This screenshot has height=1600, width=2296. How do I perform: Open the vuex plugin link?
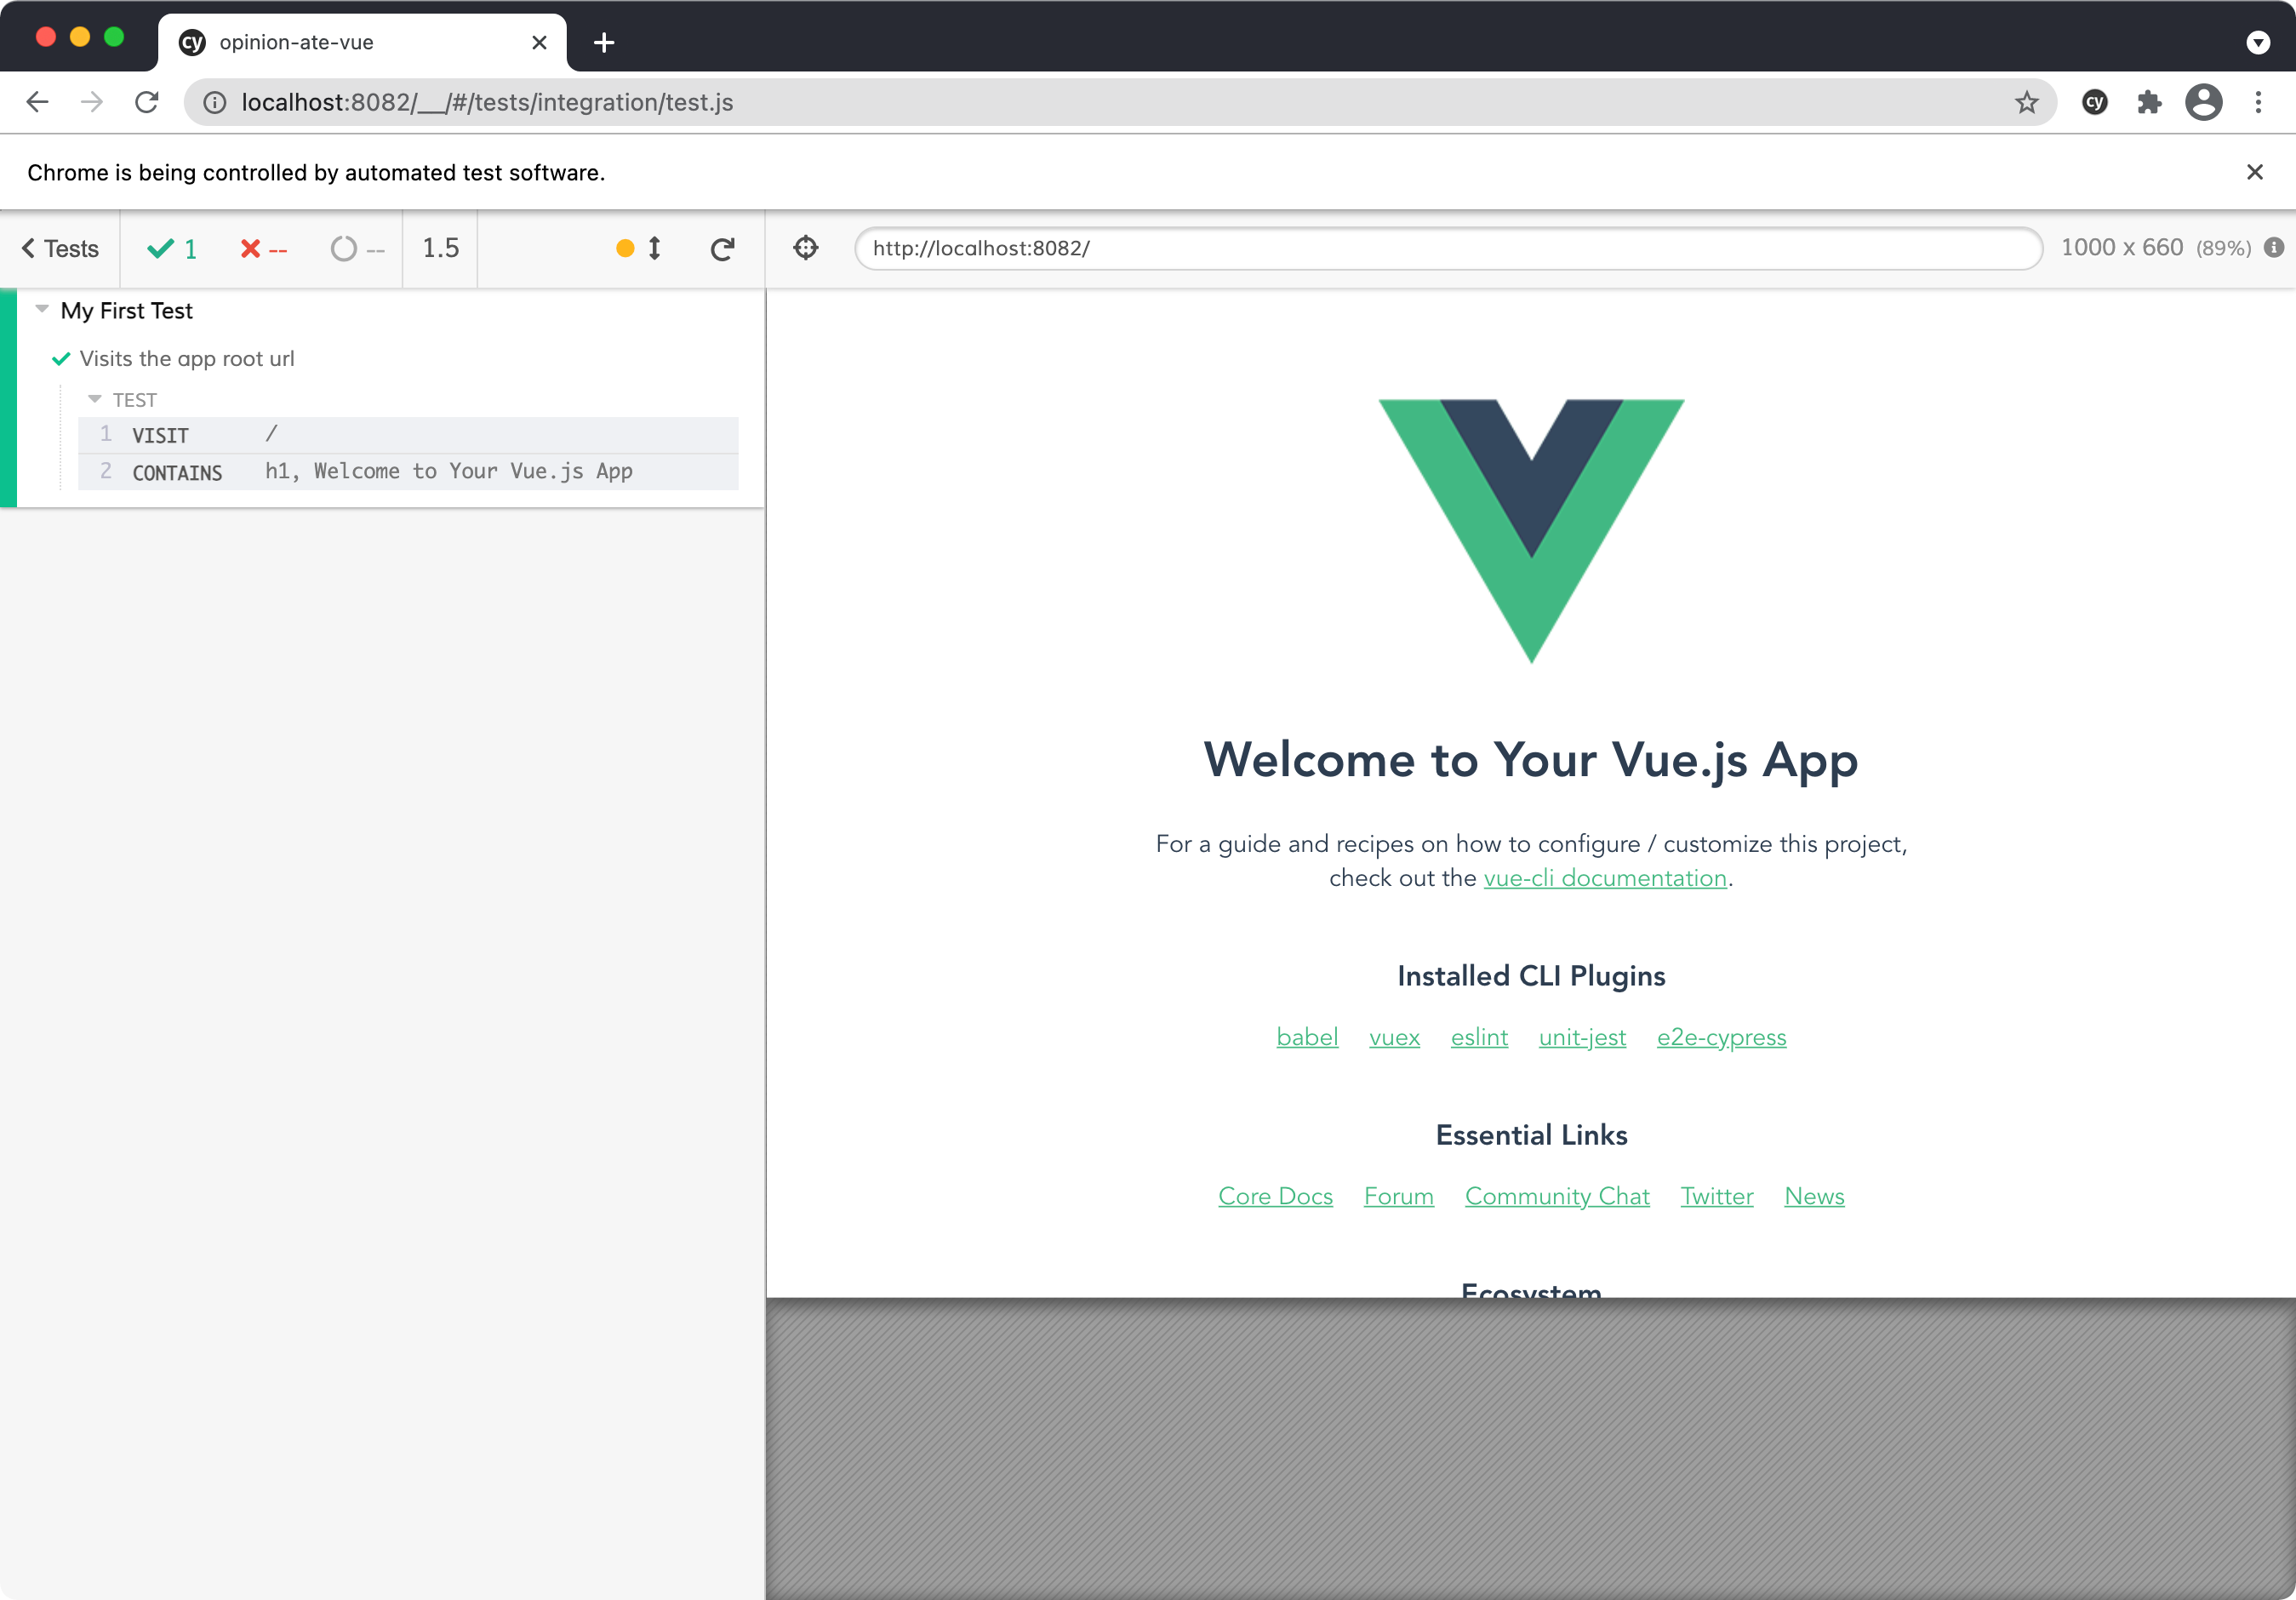click(x=1394, y=1037)
